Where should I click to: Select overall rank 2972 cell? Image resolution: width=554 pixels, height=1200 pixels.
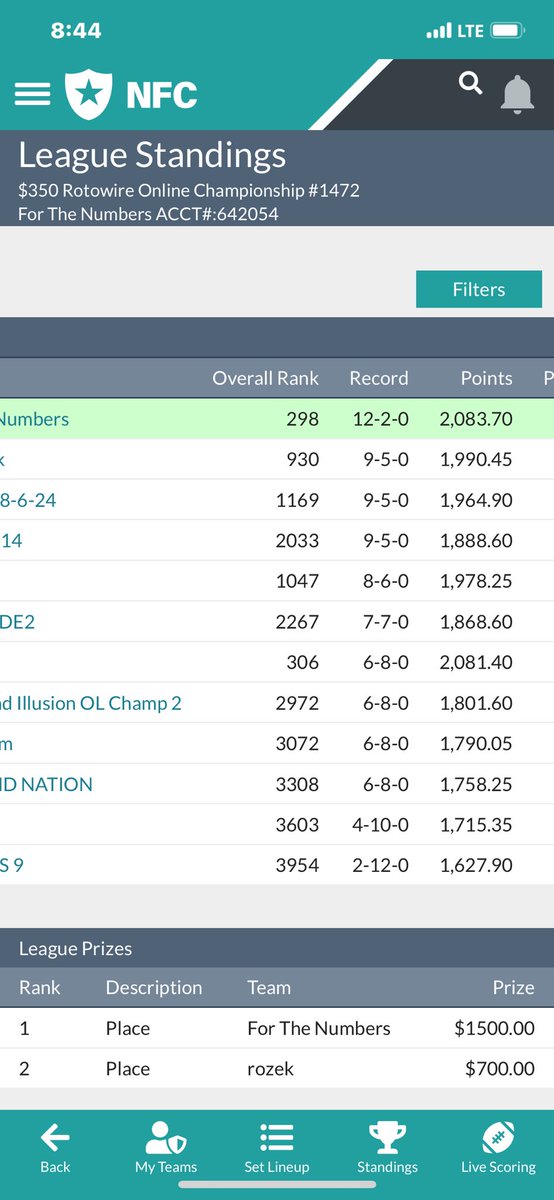coord(297,703)
